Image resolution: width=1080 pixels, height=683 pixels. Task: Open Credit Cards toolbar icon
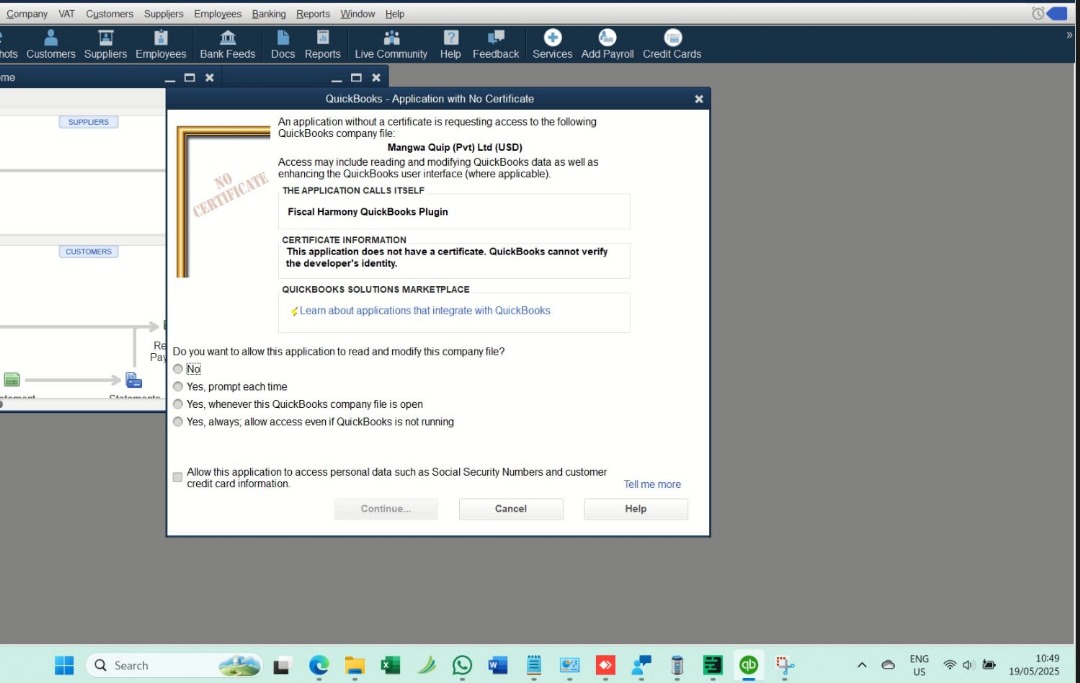pos(672,45)
